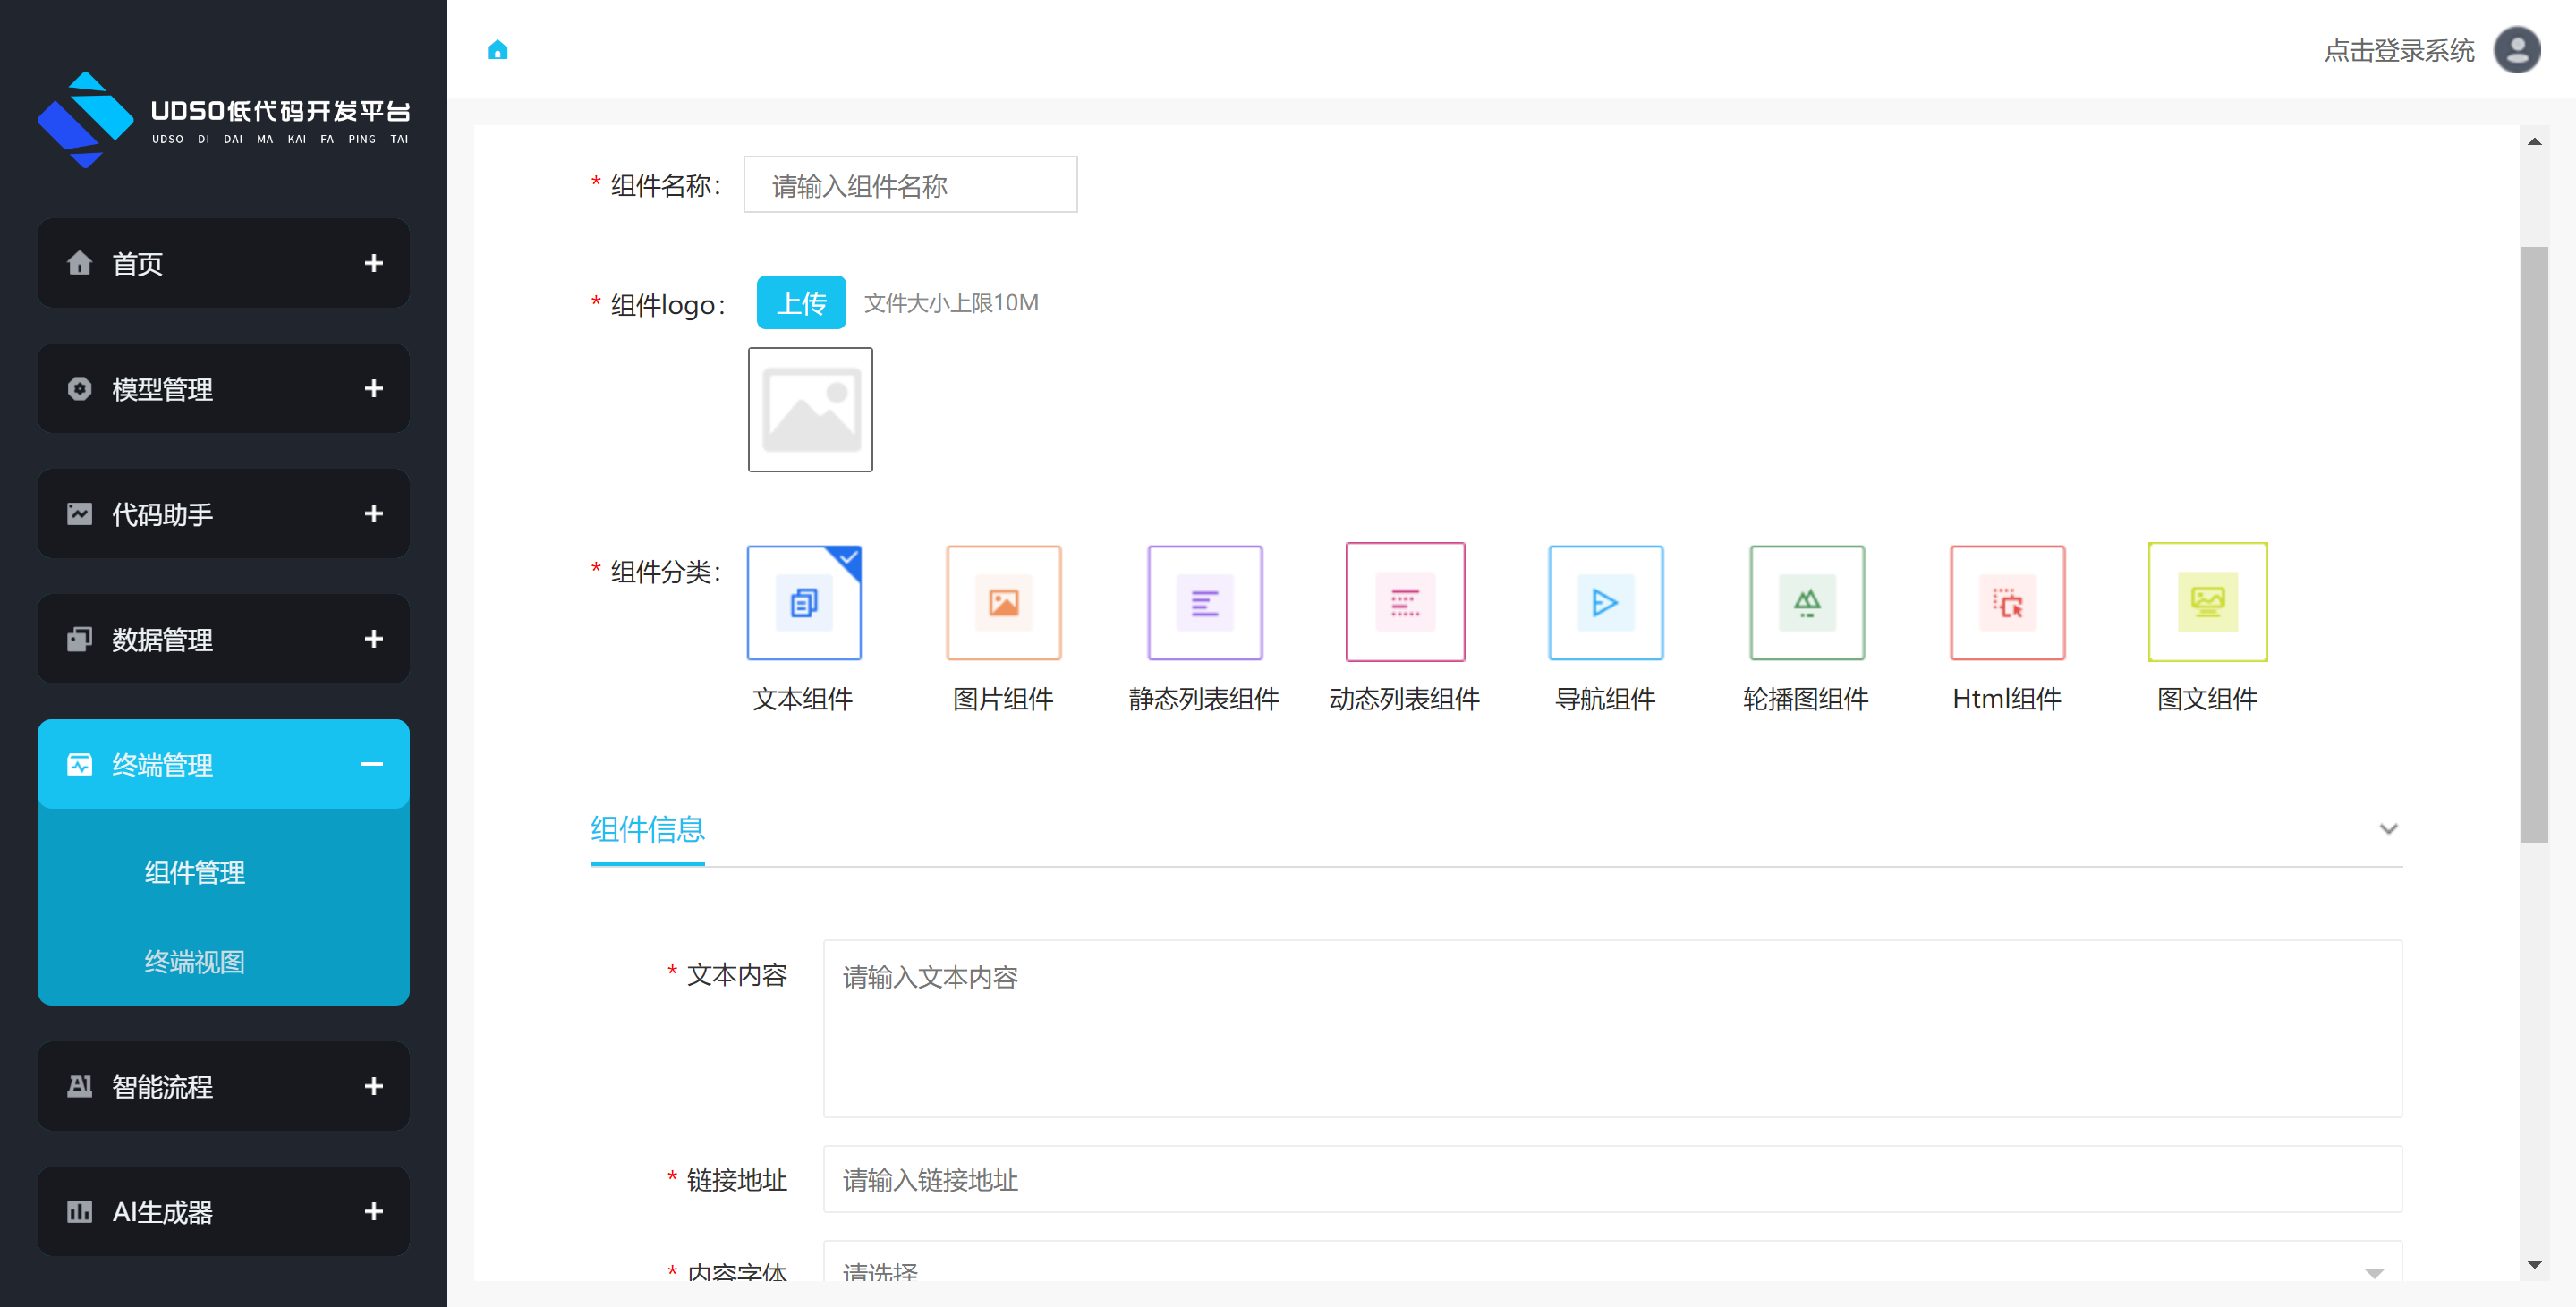Choose the 动态列表组件 category icon
Image resolution: width=2576 pixels, height=1307 pixels.
click(x=1404, y=602)
